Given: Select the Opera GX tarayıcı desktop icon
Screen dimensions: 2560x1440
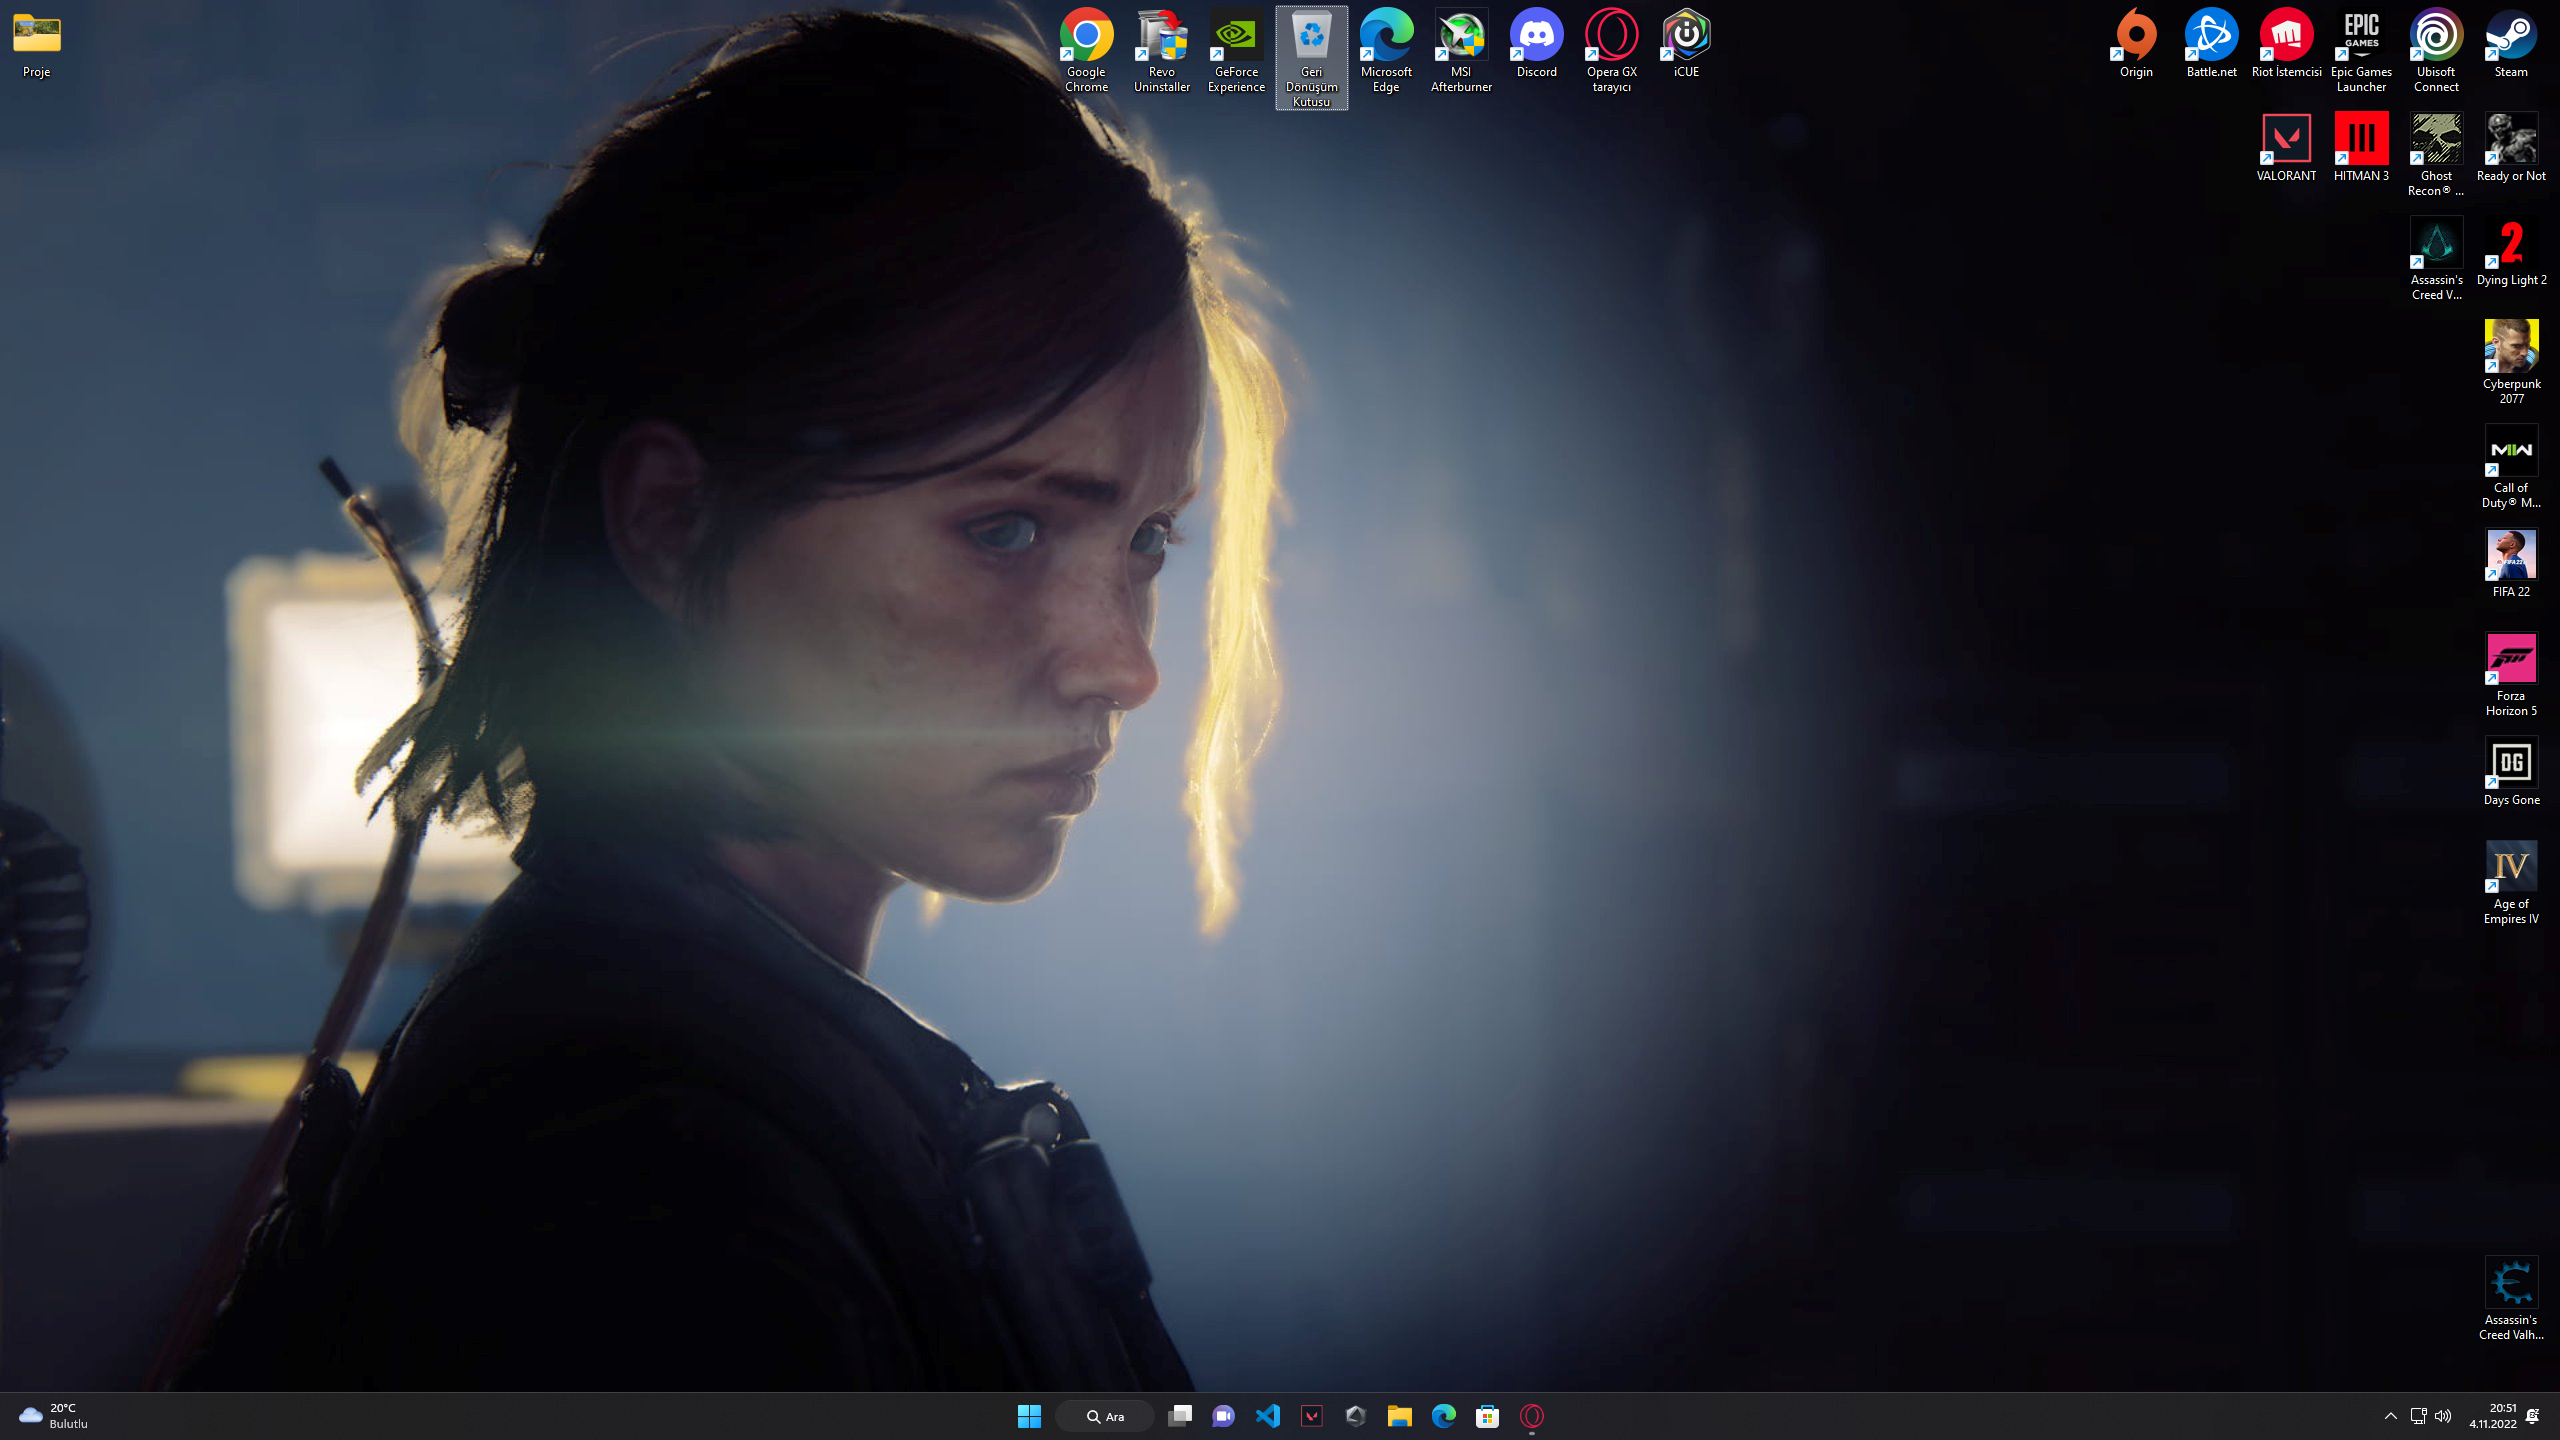Looking at the screenshot, I should pyautogui.click(x=1611, y=51).
